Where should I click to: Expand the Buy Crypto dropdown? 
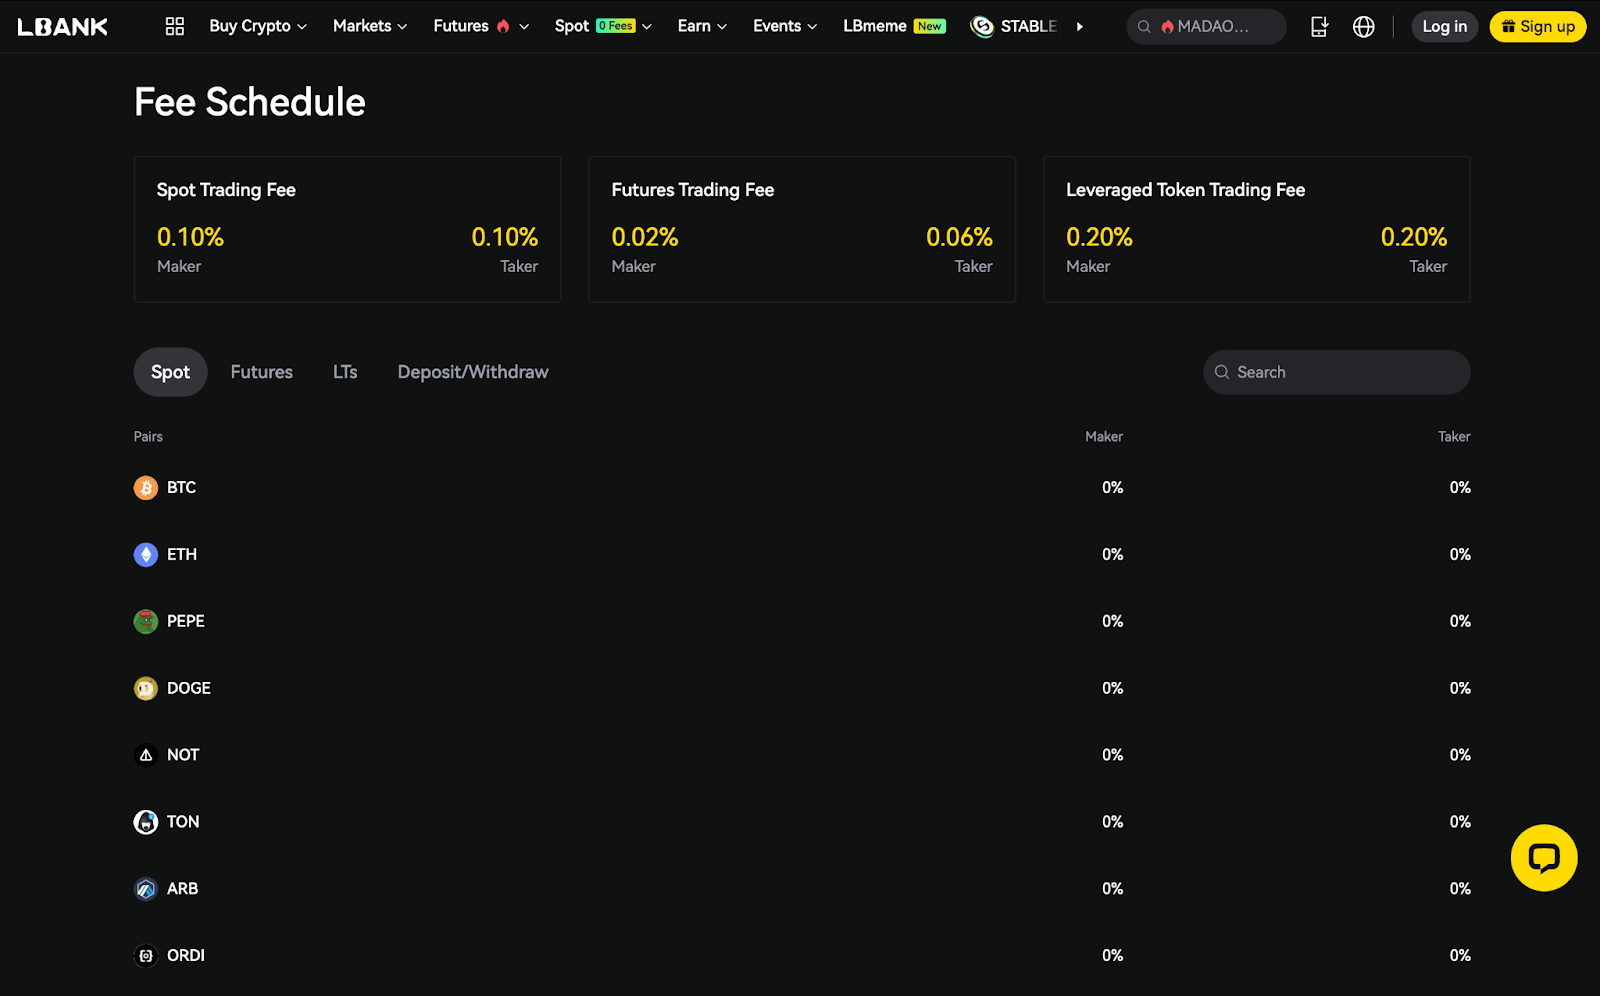258,26
